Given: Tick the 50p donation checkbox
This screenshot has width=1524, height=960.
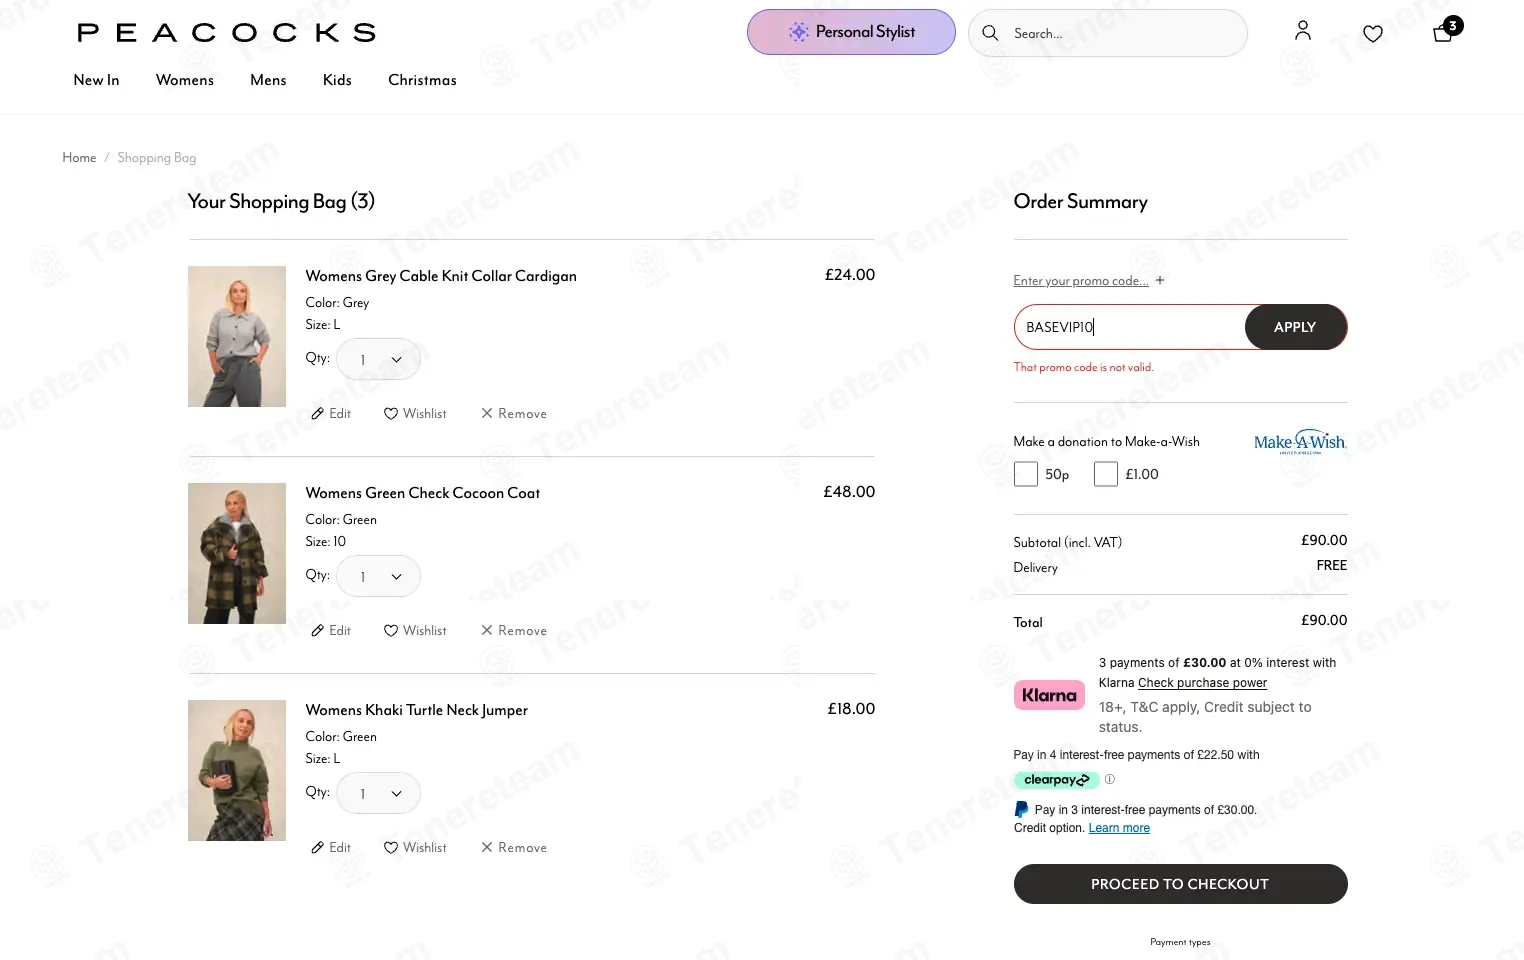Looking at the screenshot, I should [x=1025, y=474].
